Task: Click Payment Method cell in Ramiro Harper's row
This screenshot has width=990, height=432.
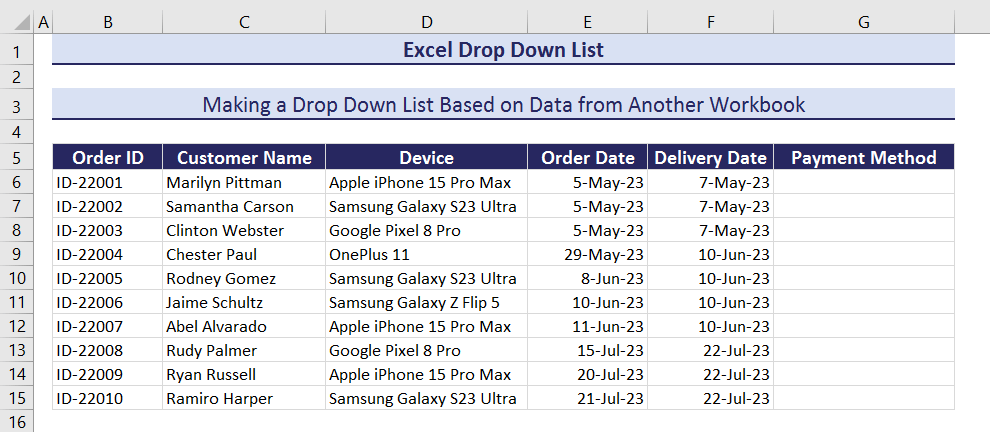Action: 863,398
